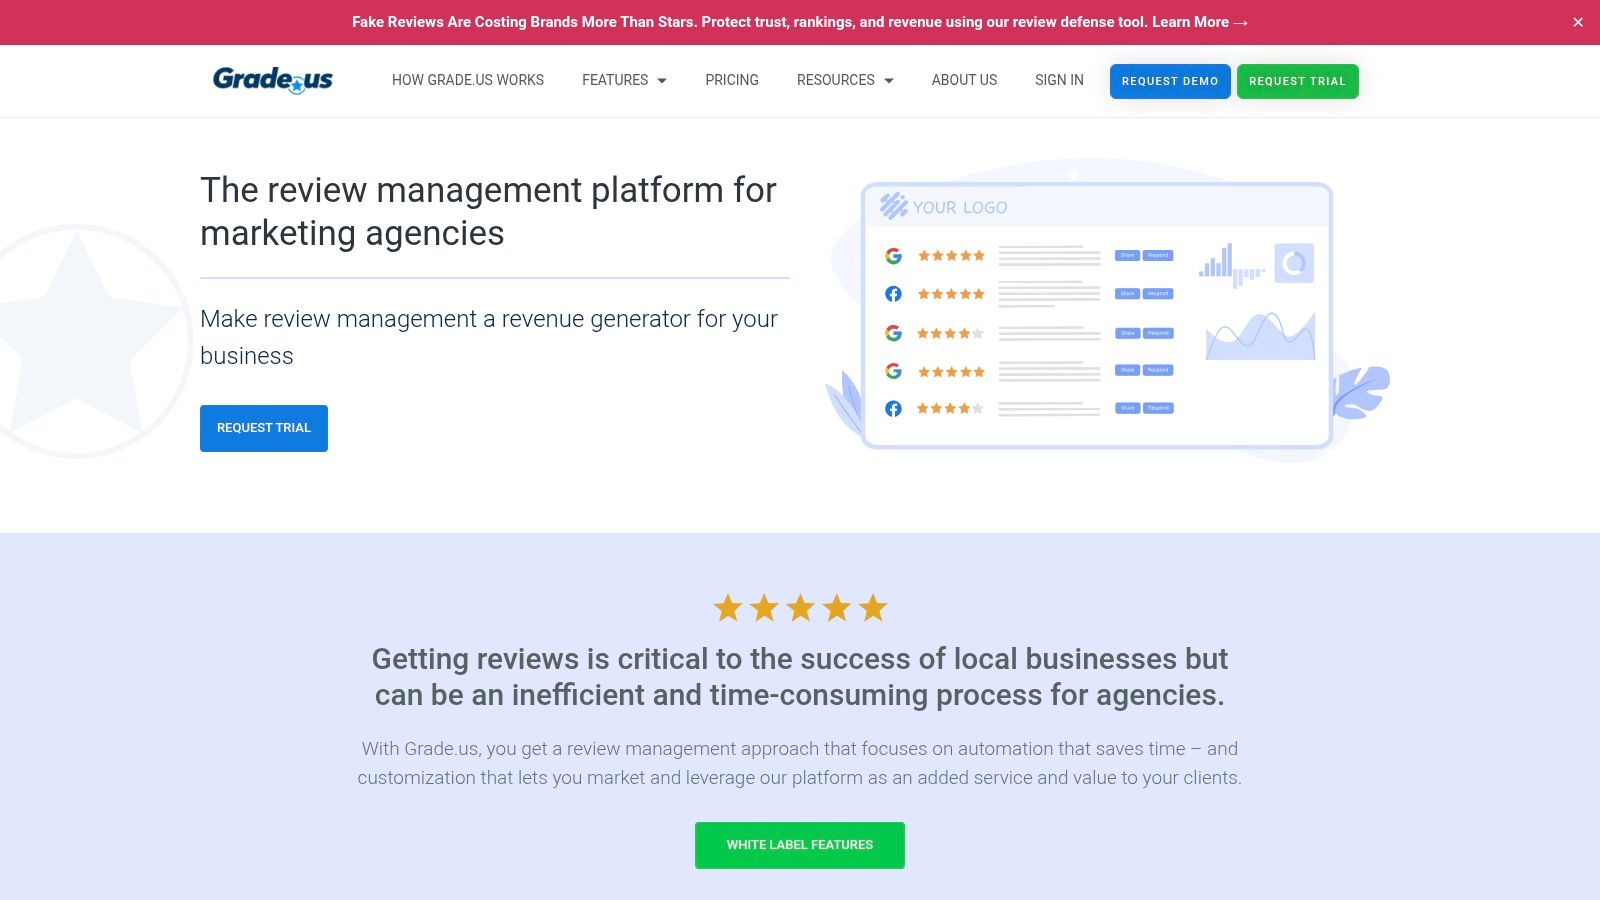Go to the Grade.us logo homepage

pos(273,80)
